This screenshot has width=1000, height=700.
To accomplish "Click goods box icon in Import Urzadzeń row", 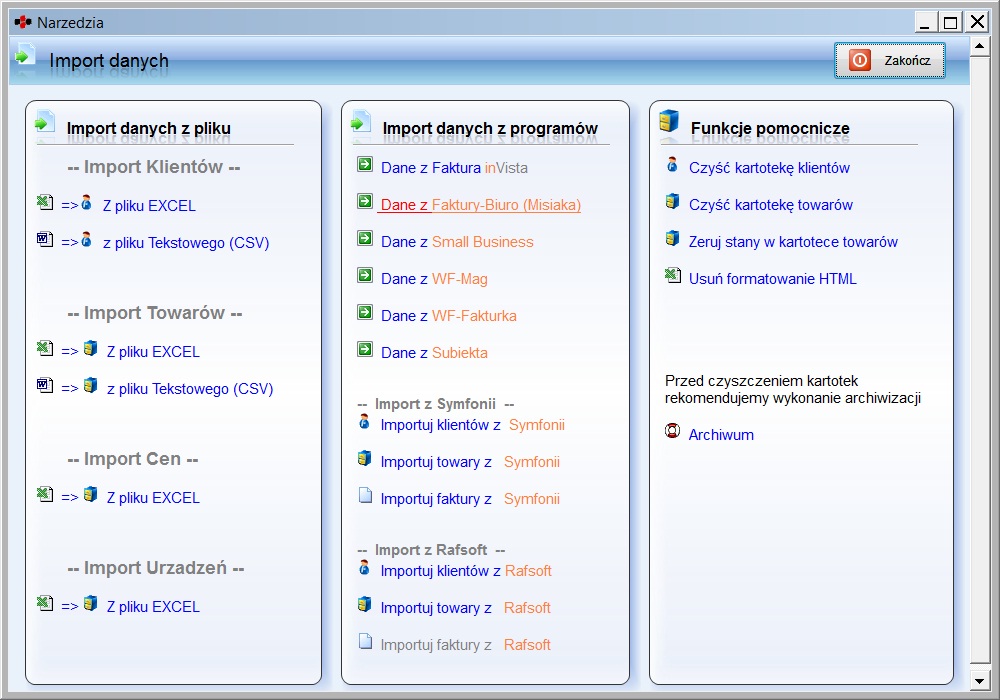I will 91,604.
